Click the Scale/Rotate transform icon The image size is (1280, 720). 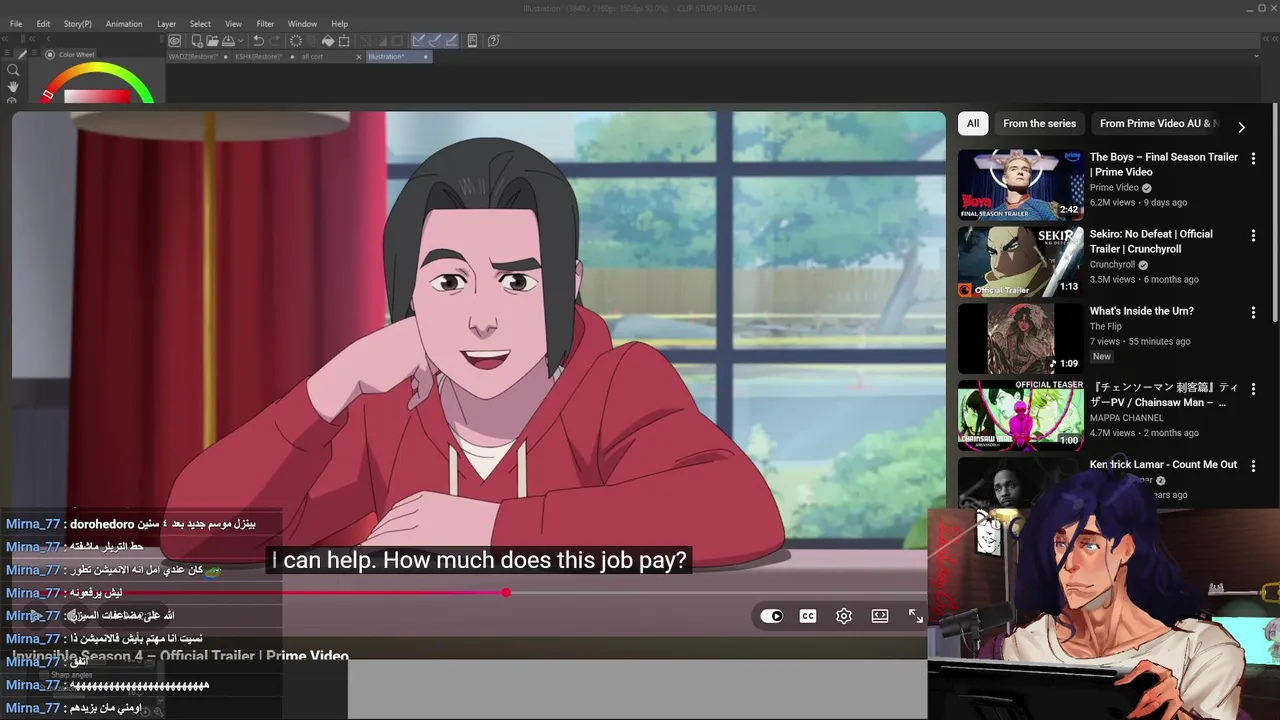344,41
